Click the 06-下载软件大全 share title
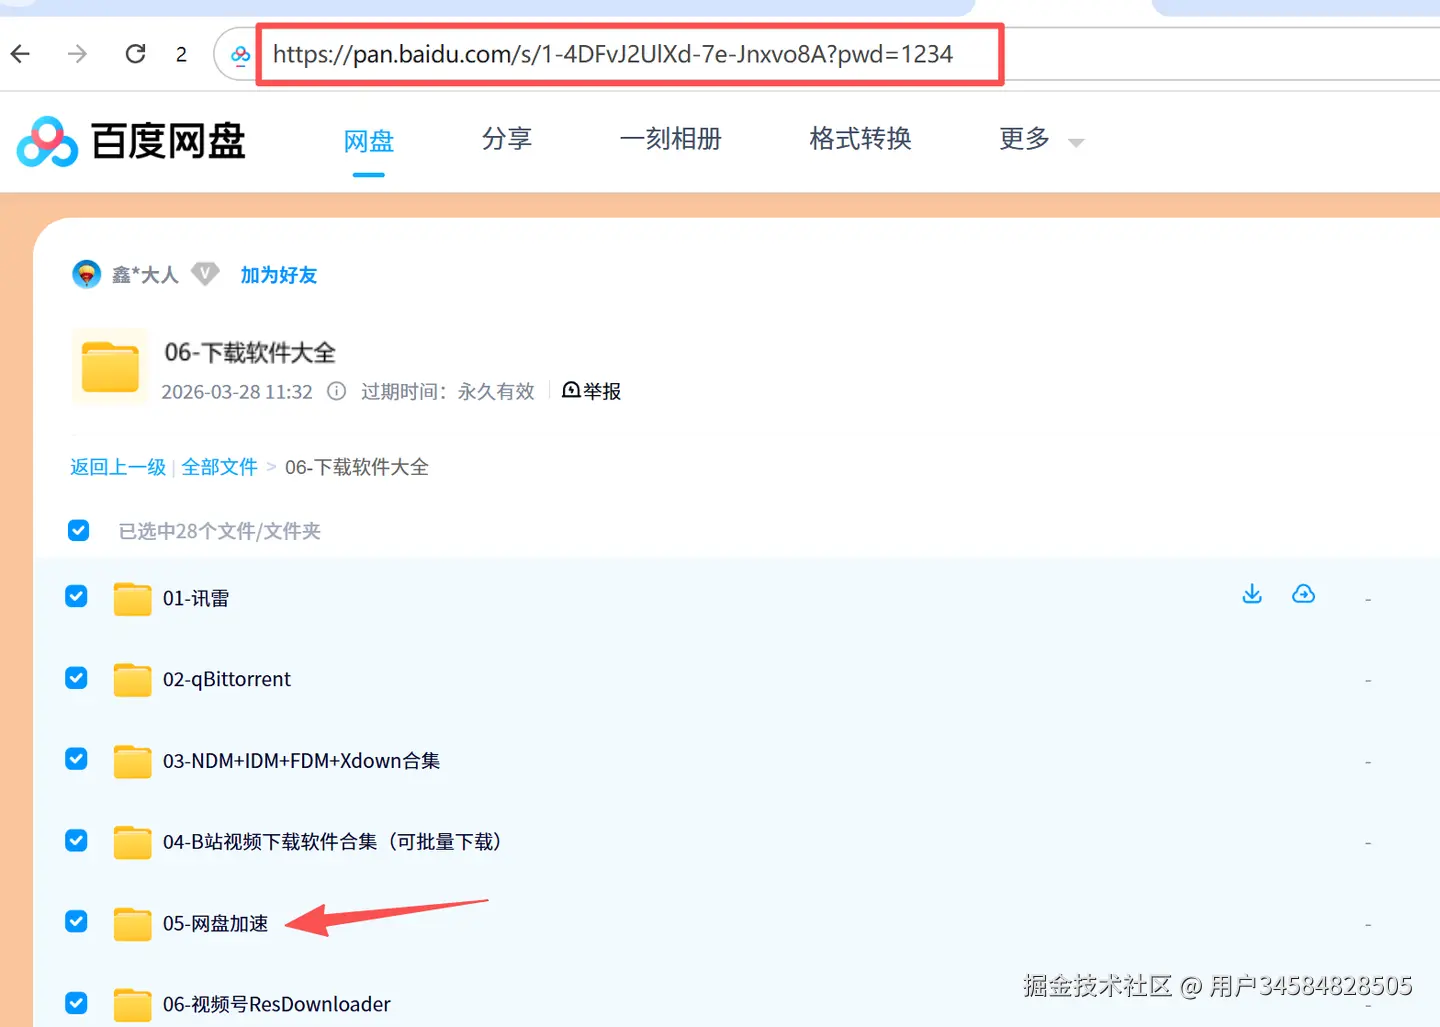 [250, 352]
